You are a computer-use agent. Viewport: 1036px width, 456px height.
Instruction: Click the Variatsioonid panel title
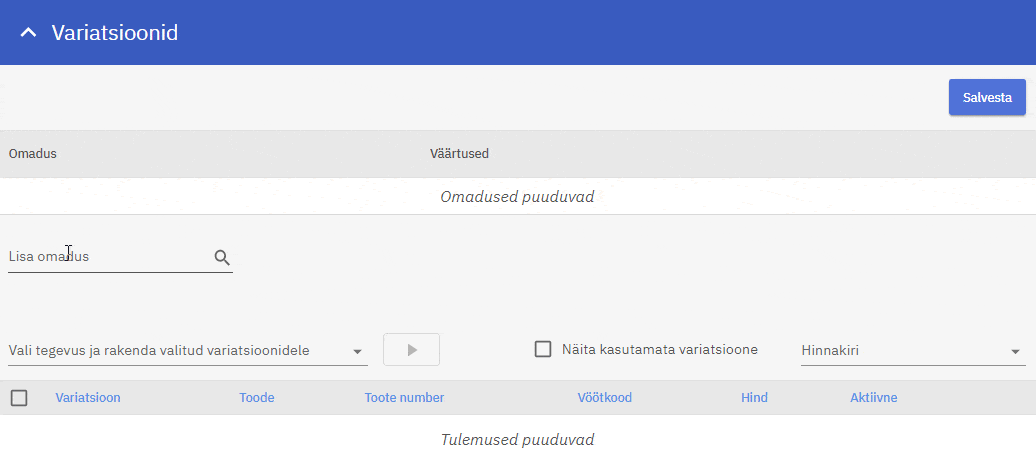point(114,33)
